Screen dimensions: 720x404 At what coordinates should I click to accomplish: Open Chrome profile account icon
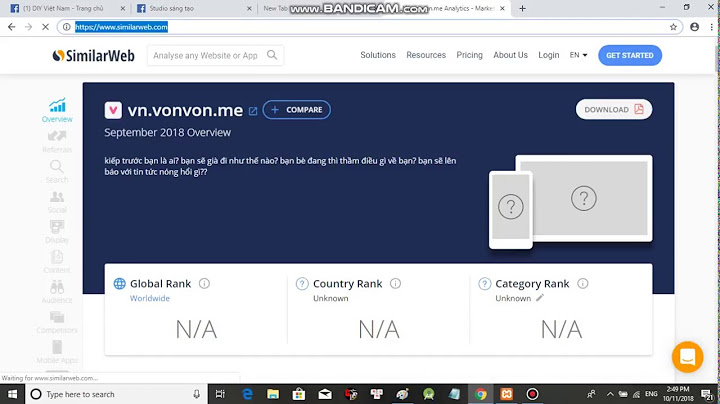695,27
